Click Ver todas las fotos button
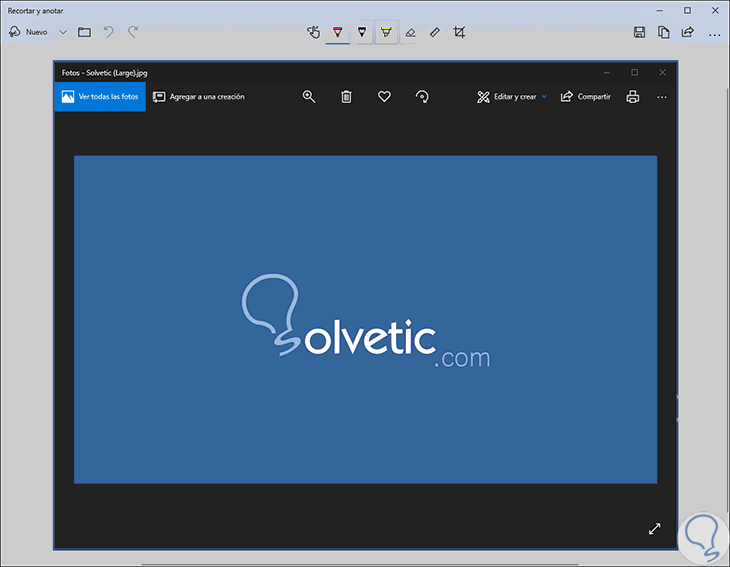Image resolution: width=730 pixels, height=567 pixels. pyautogui.click(x=100, y=97)
